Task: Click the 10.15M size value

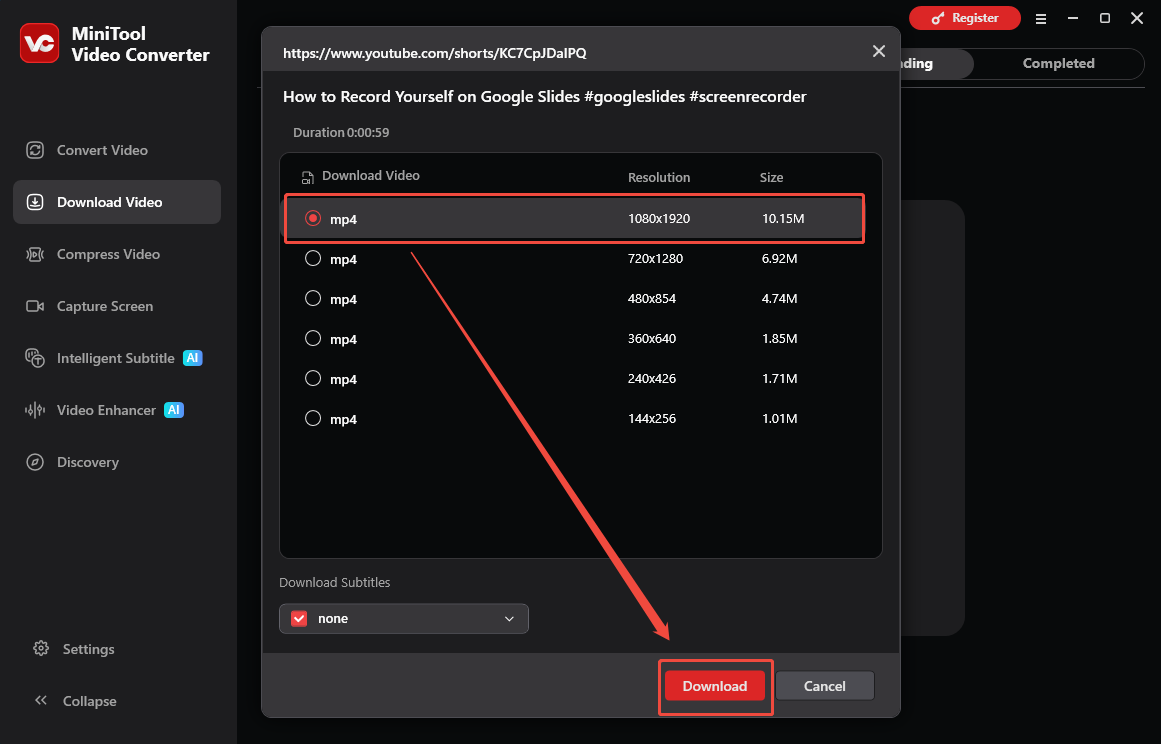Action: [783, 218]
